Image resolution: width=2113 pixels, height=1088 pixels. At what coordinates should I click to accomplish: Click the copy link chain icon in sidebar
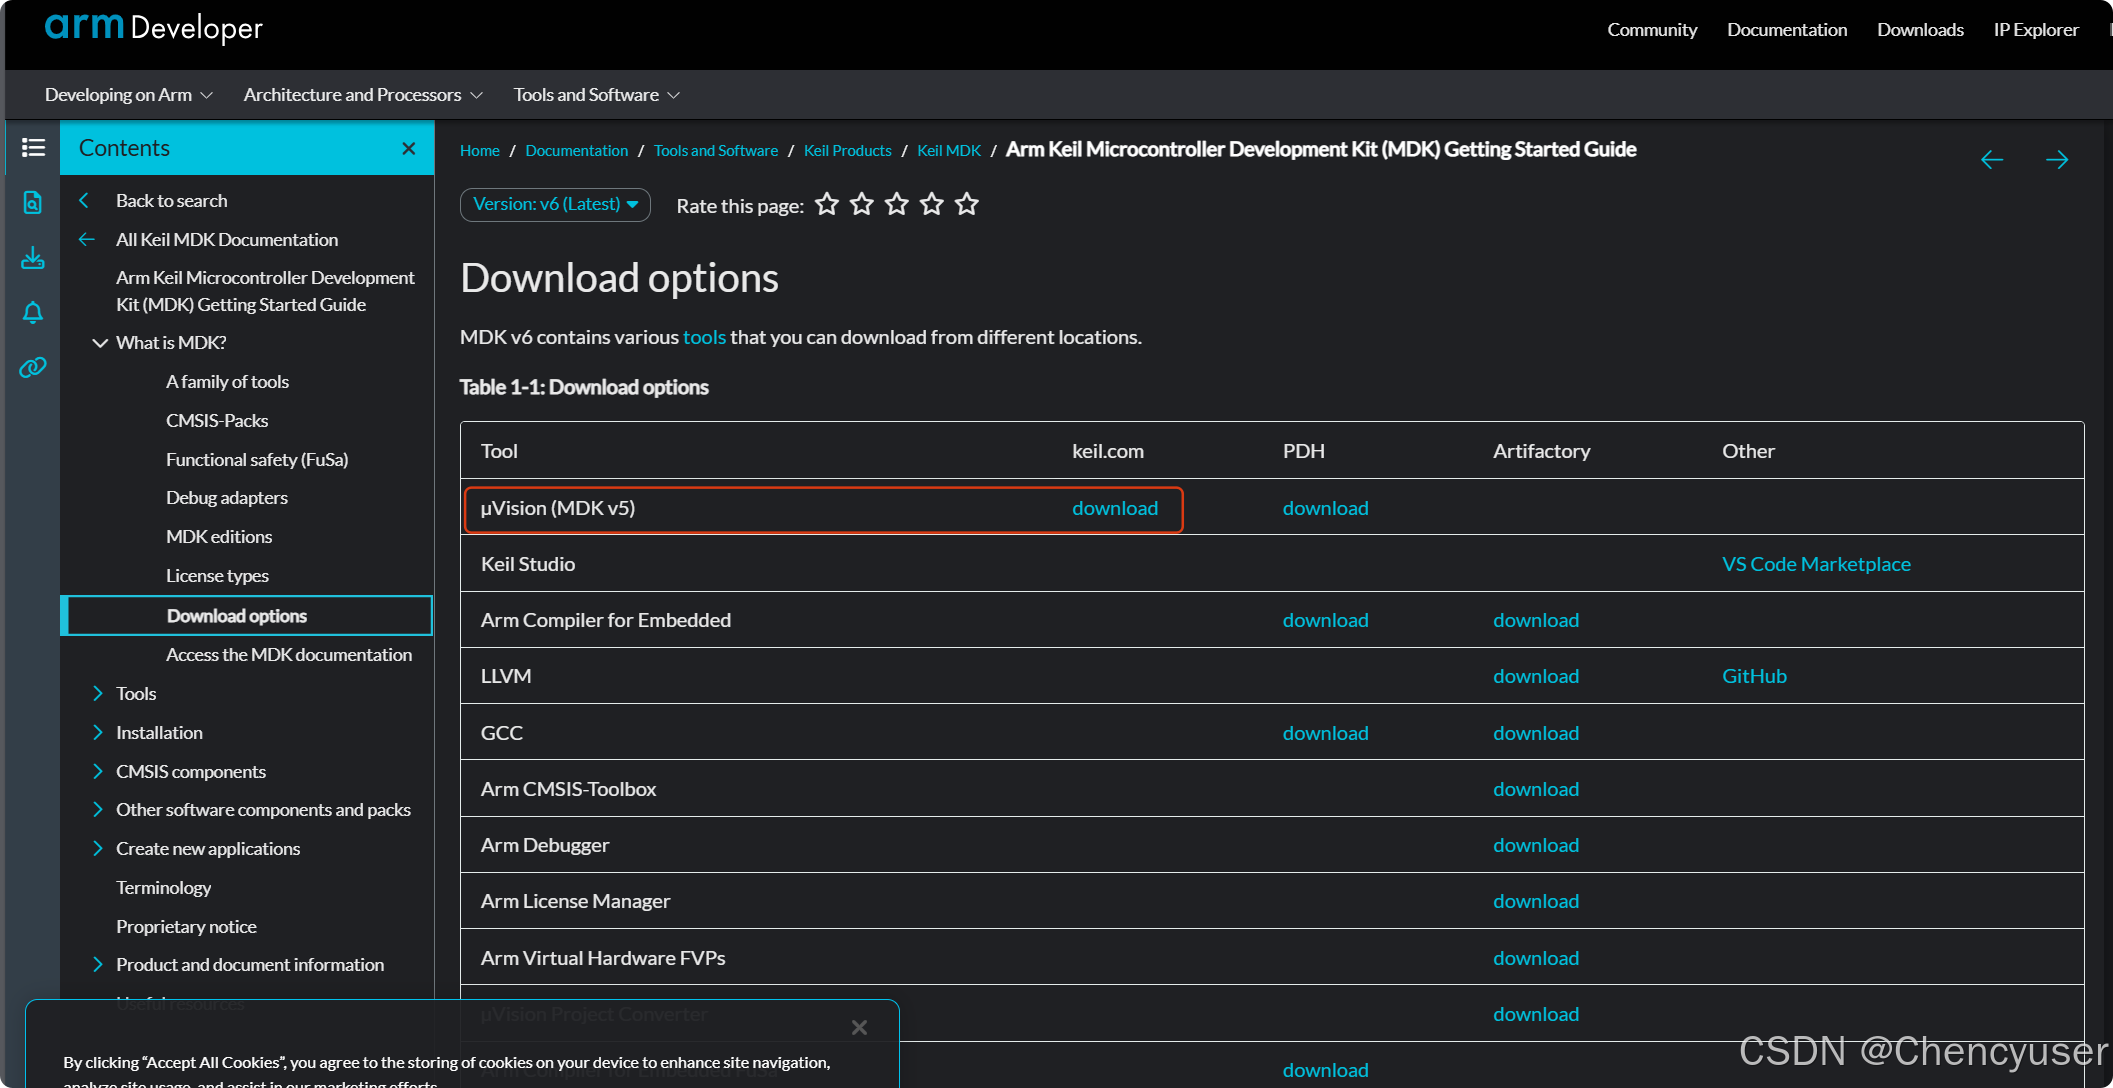[33, 367]
